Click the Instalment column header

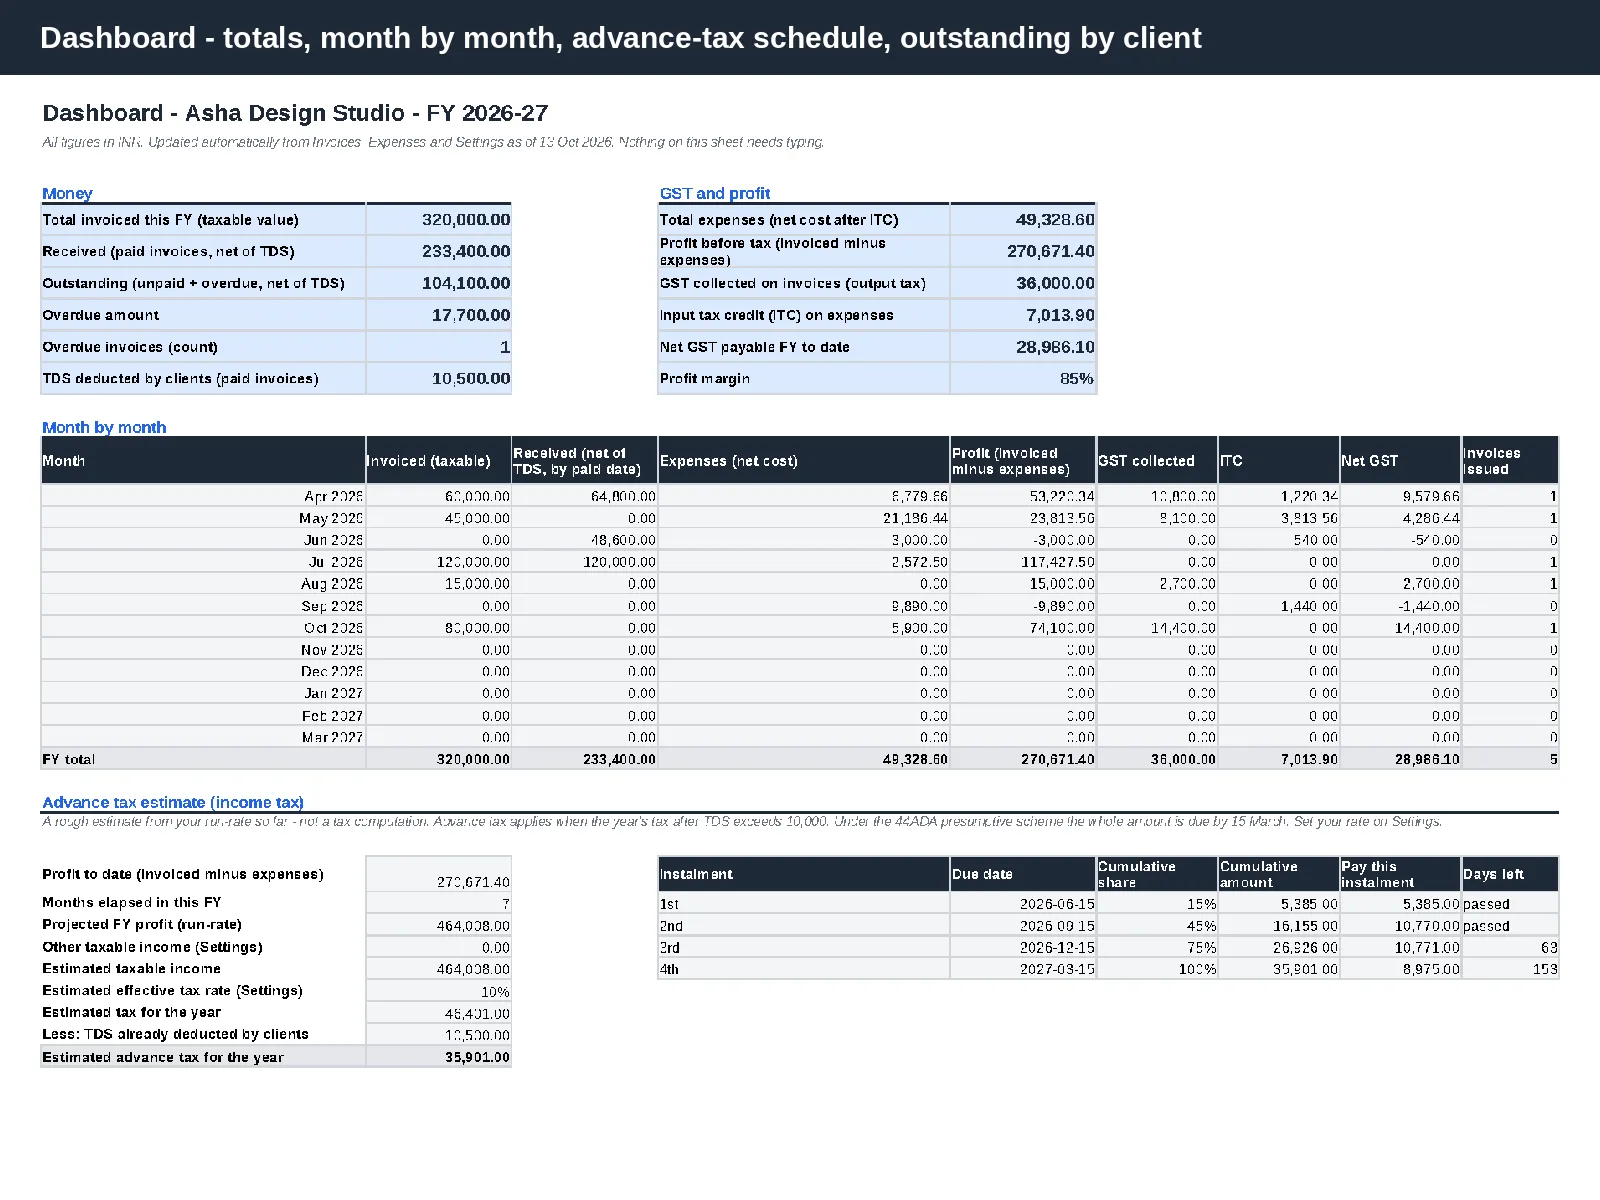click(x=804, y=874)
